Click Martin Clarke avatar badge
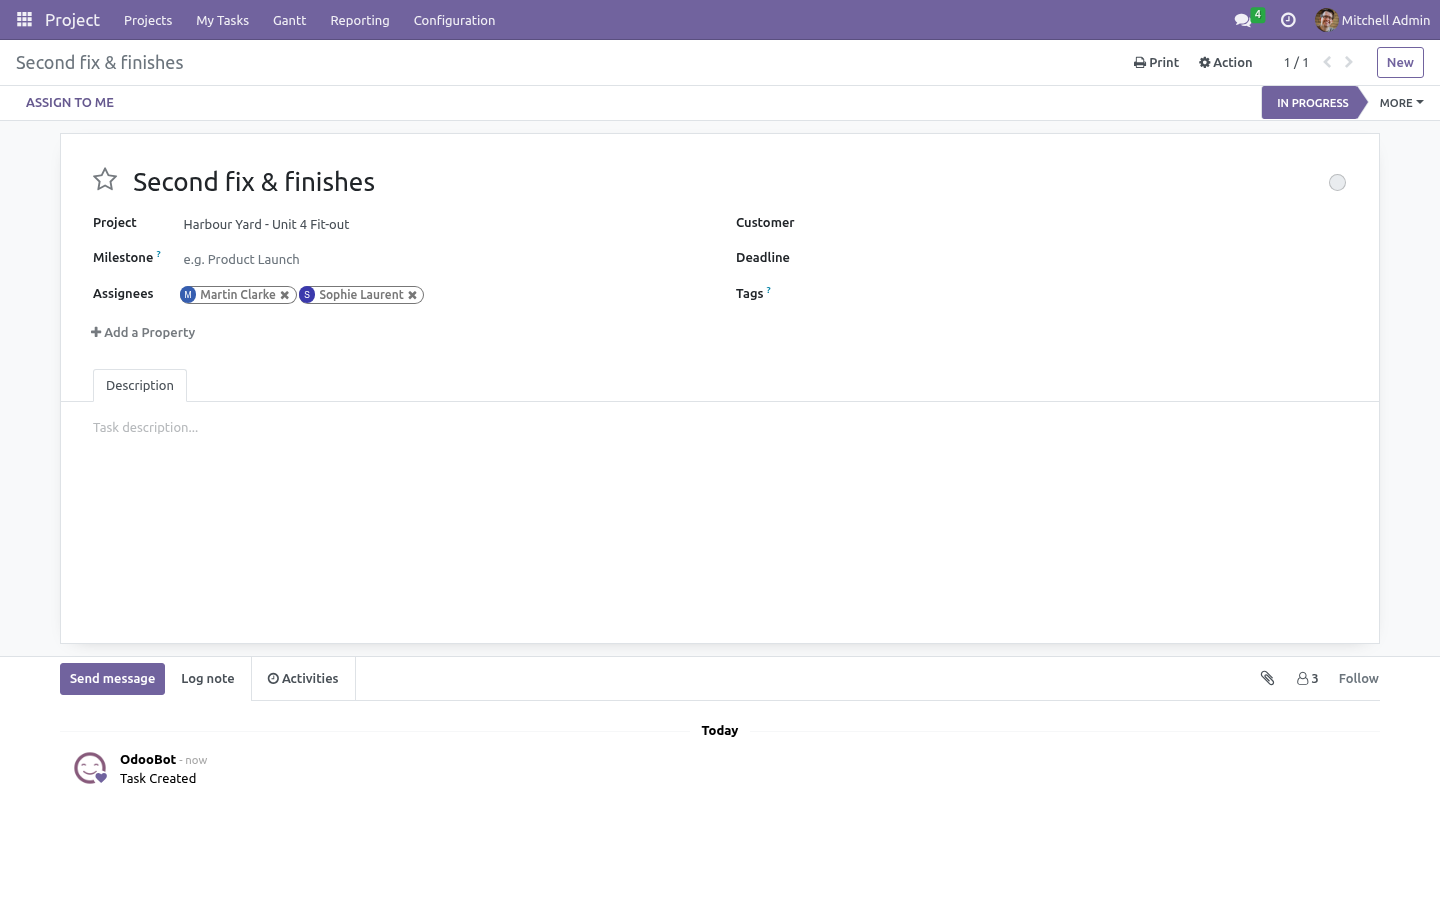The height and width of the screenshot is (900, 1440). 188,295
